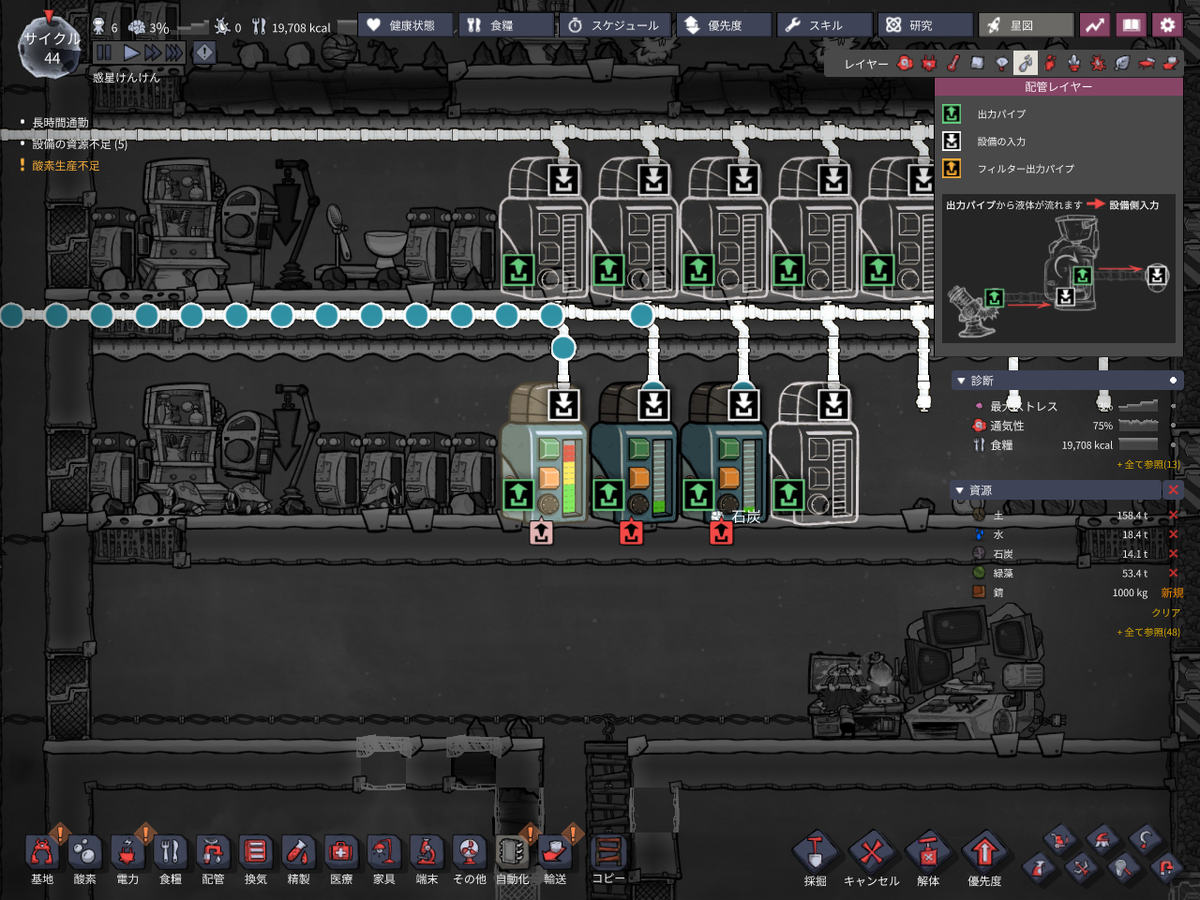Toggle the temperature overlay in レイヤー bar
This screenshot has width=1200, height=900.
[x=954, y=63]
